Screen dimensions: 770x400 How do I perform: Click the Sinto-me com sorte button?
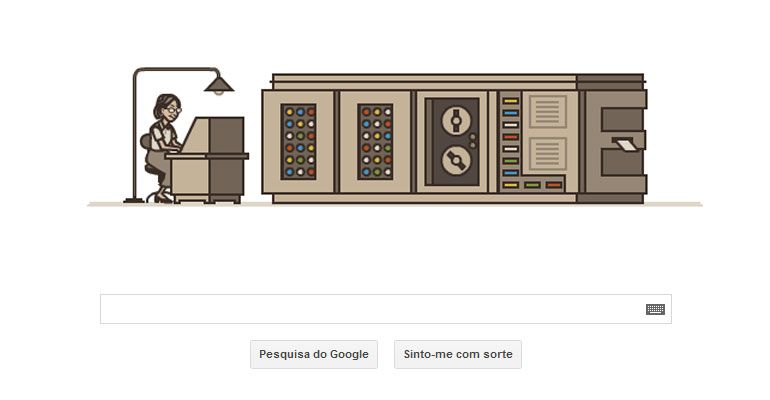point(458,354)
